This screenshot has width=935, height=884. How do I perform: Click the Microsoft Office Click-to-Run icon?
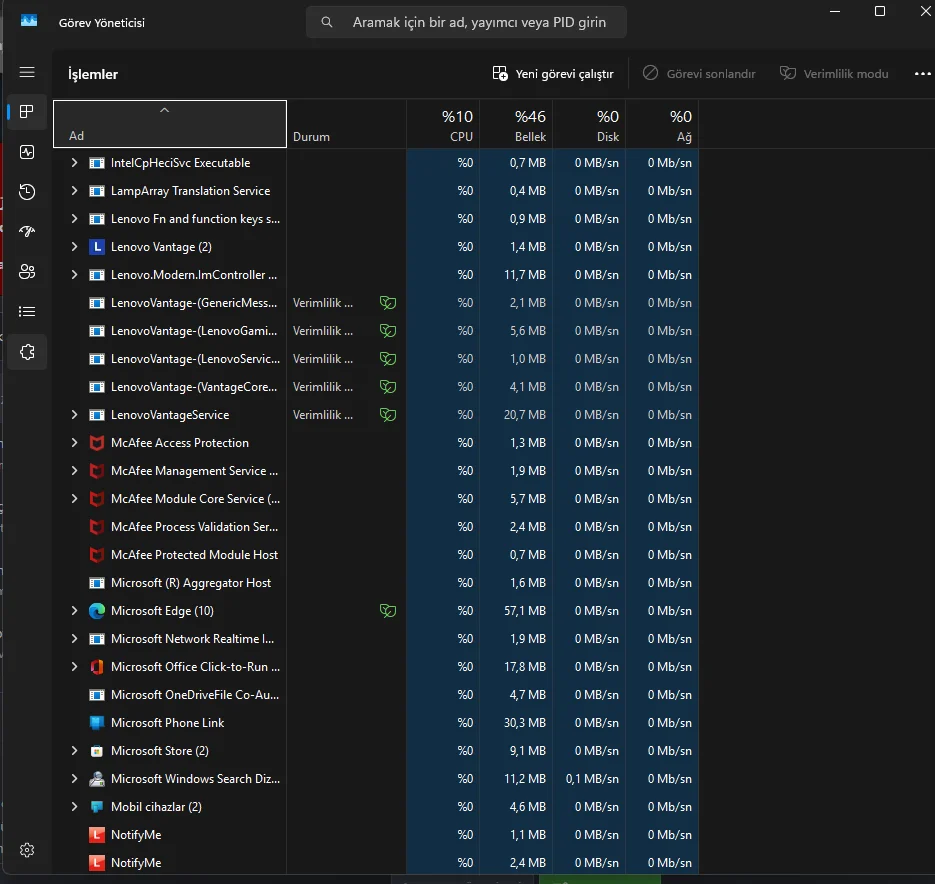click(x=97, y=667)
